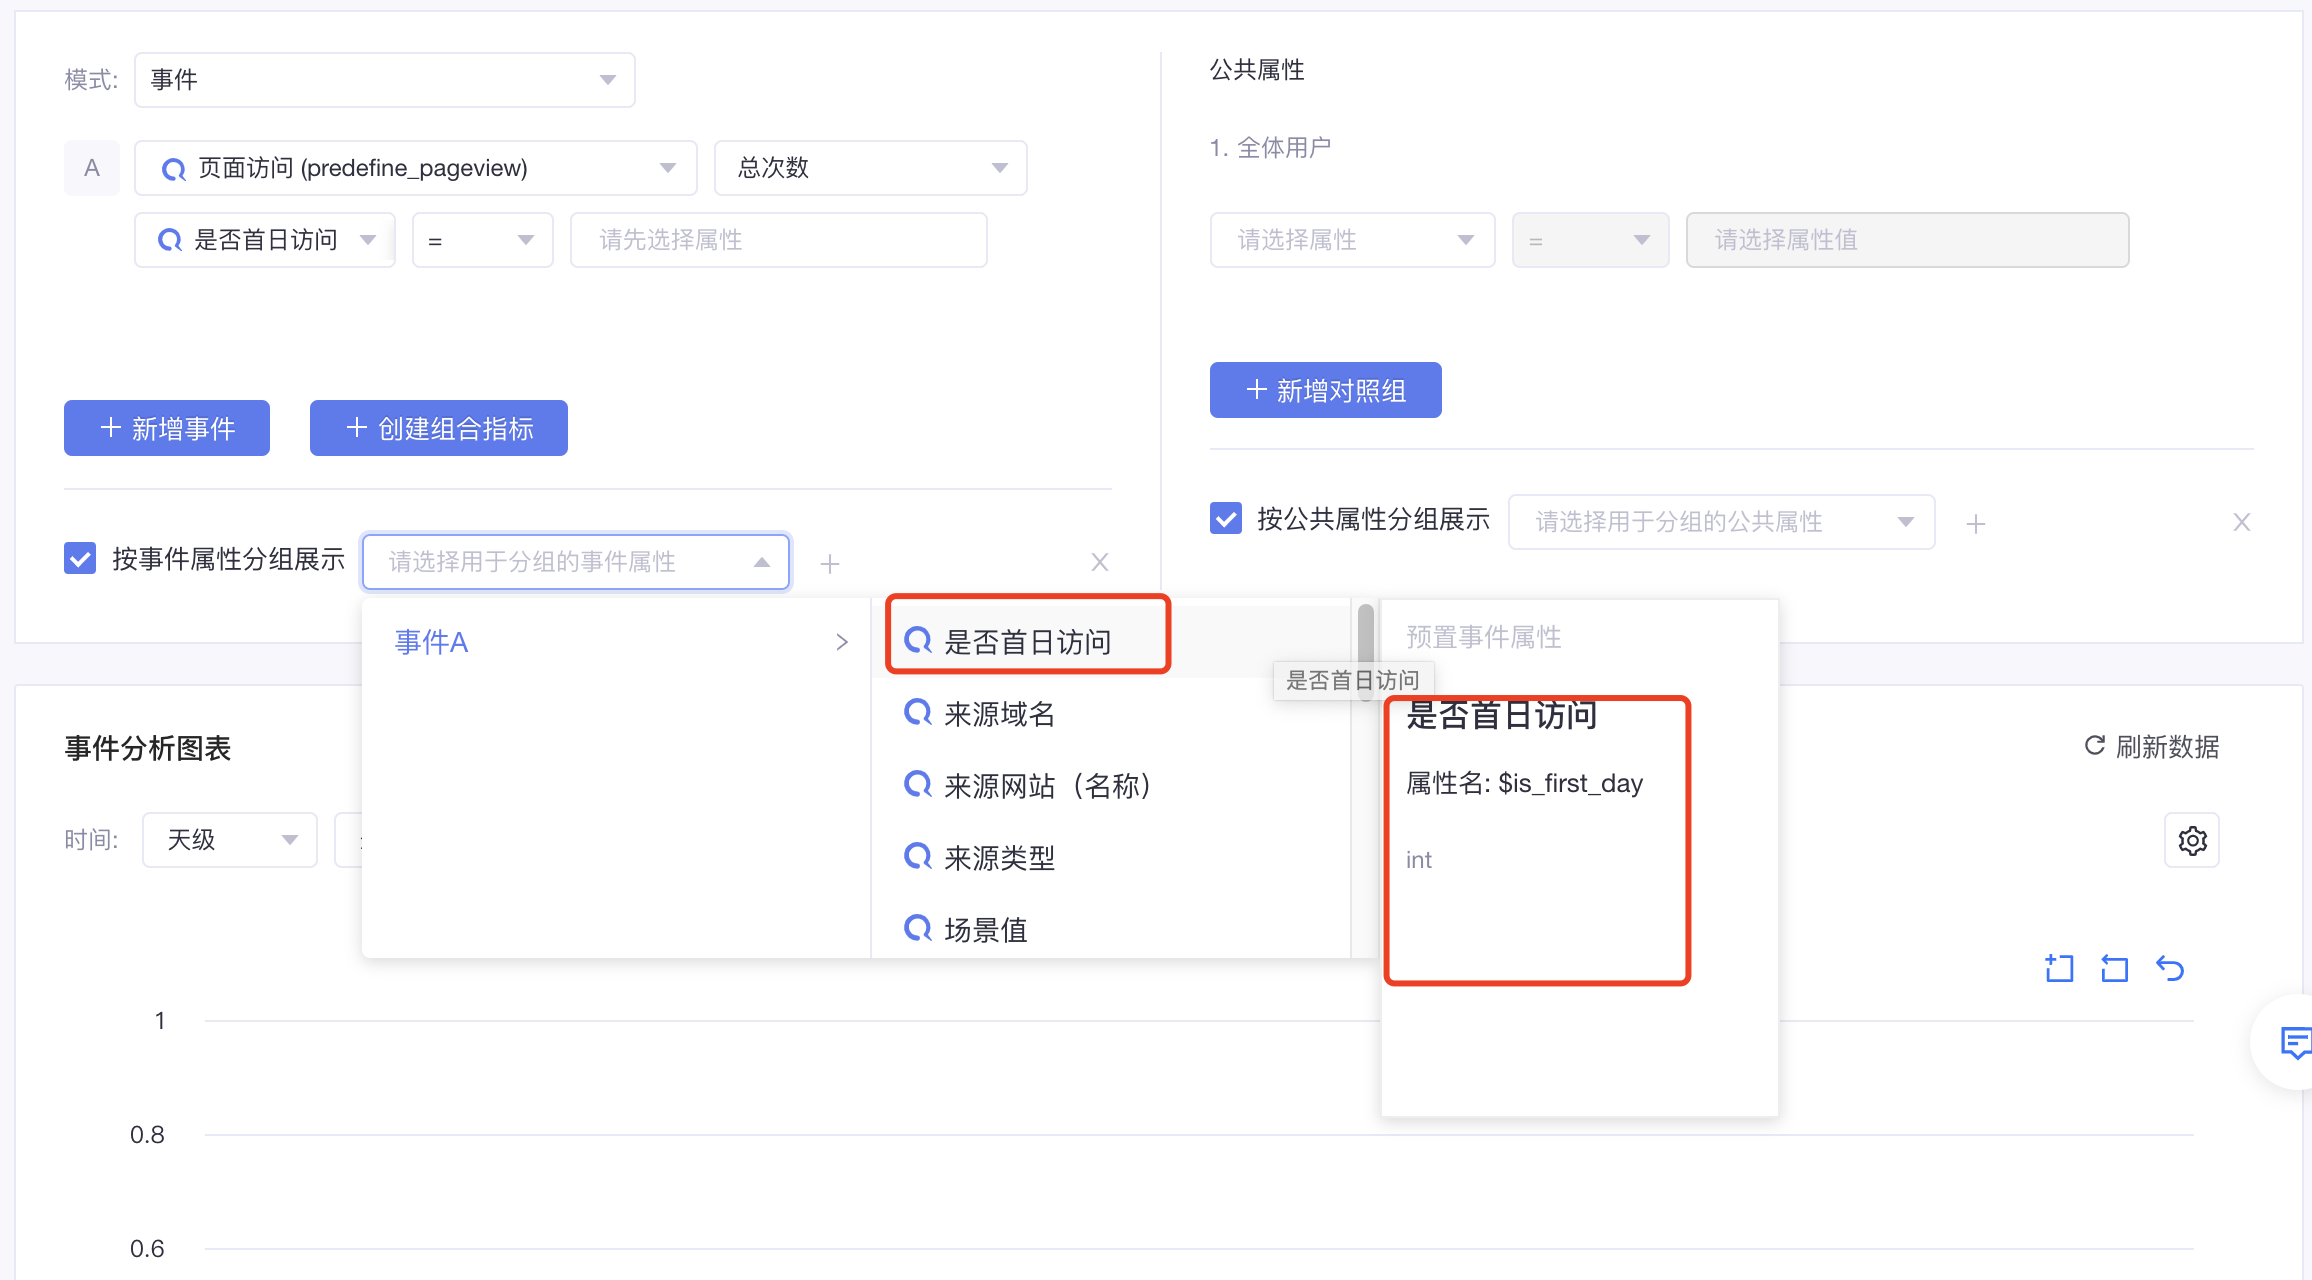Open the public attribute operator dropdown
Screen dimensions: 2312x1280
pyautogui.click(x=1590, y=240)
